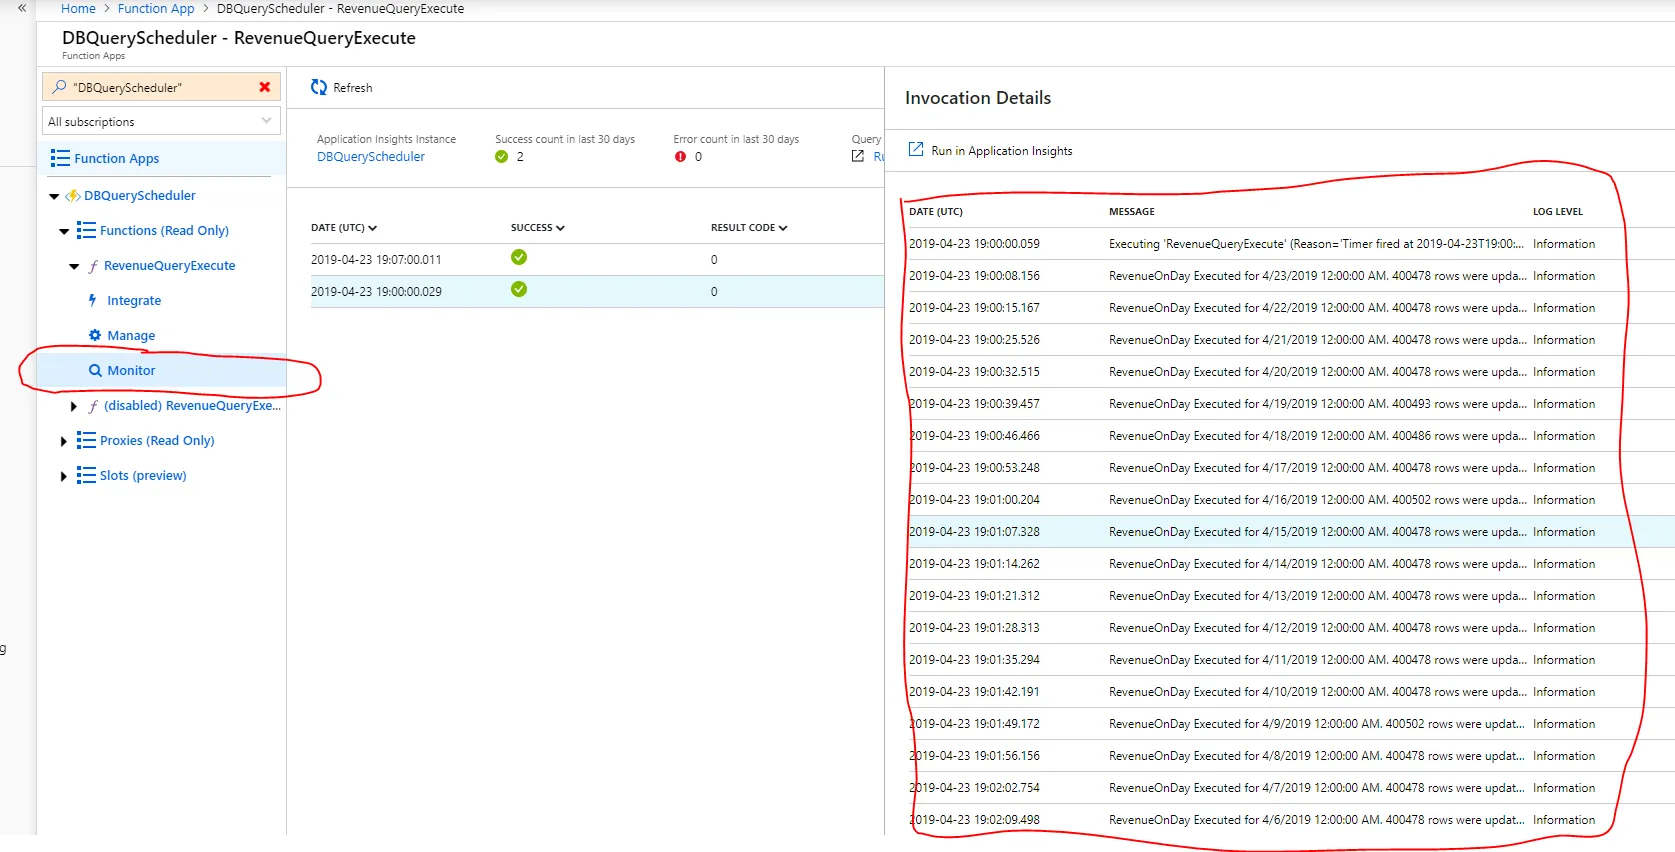Click the Function Apps list icon
The height and width of the screenshot is (852, 1675).
tap(60, 158)
